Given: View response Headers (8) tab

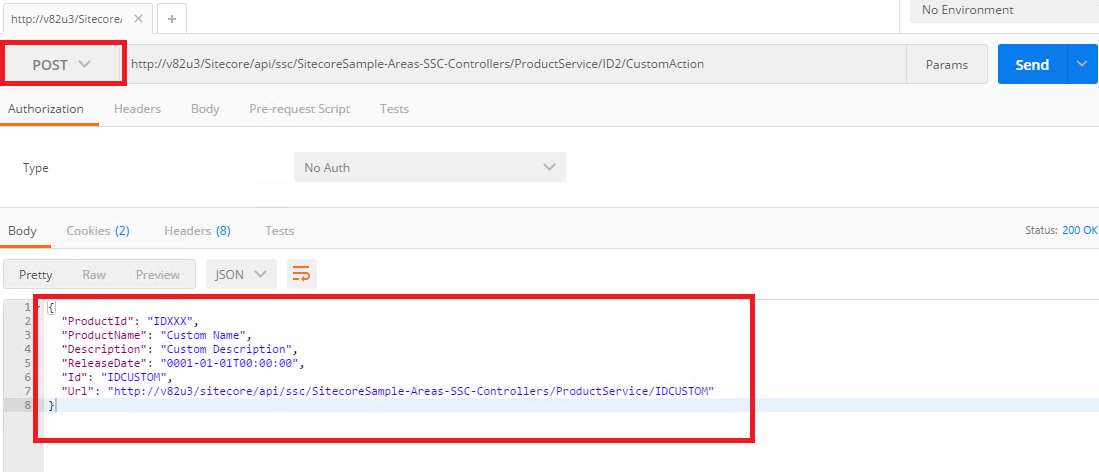Looking at the screenshot, I should click(197, 230).
